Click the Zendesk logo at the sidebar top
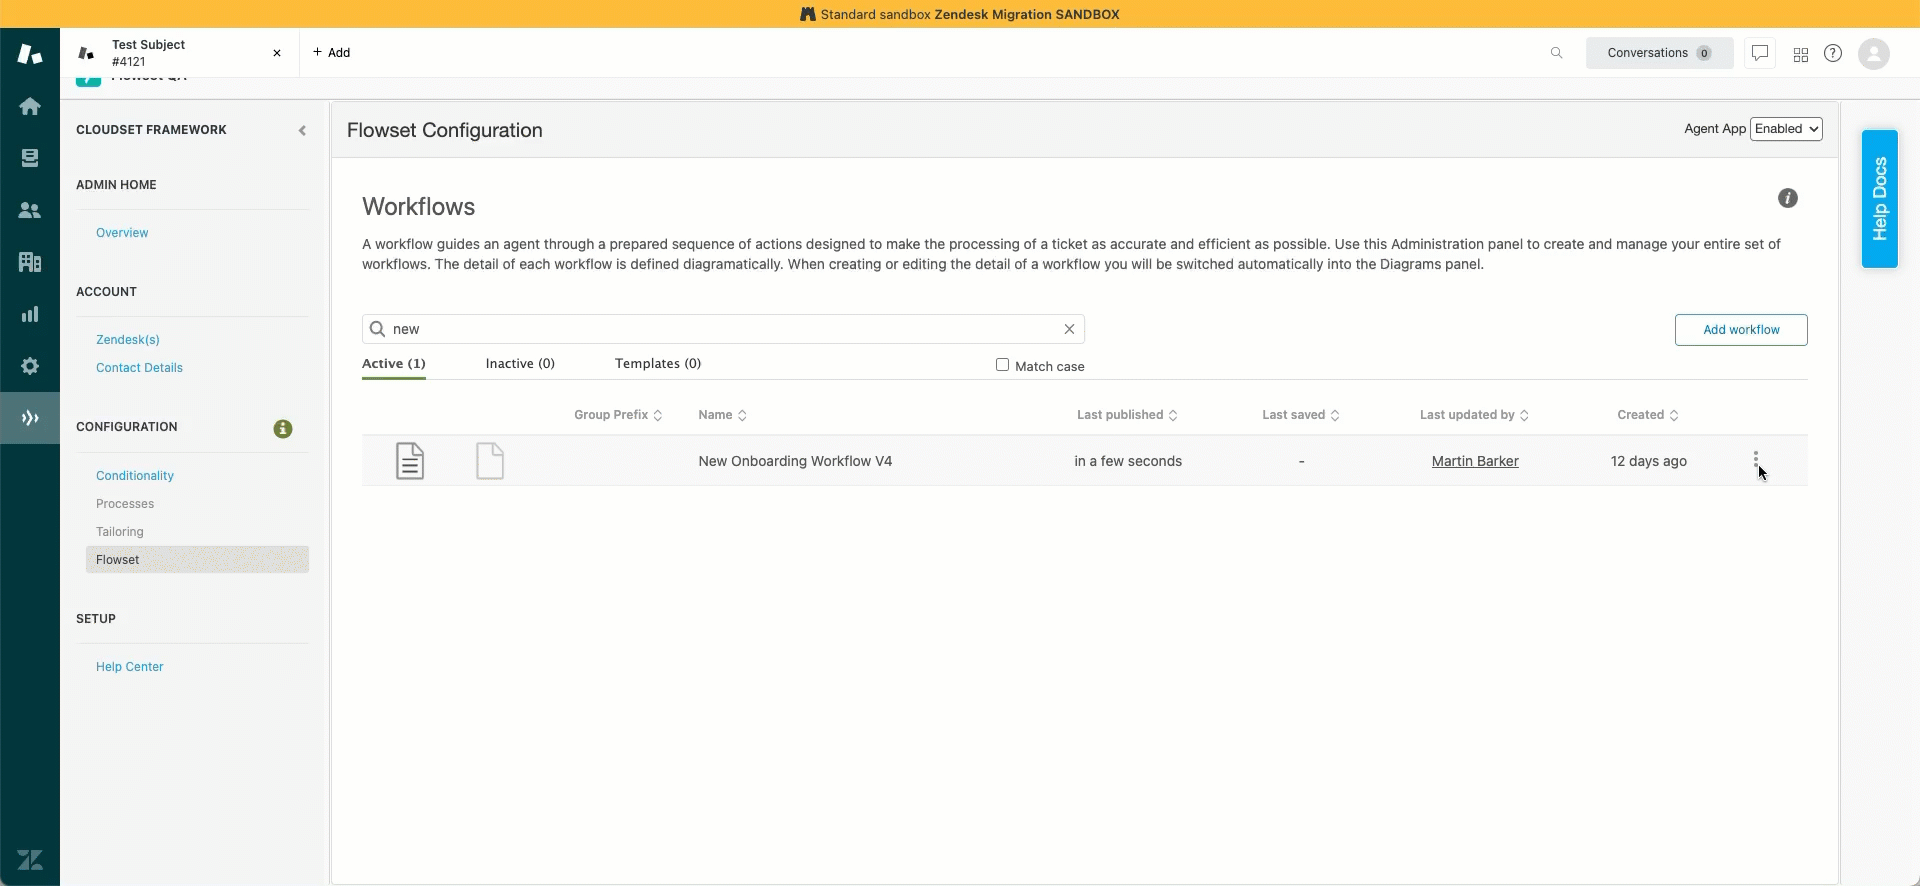 pyautogui.click(x=30, y=54)
